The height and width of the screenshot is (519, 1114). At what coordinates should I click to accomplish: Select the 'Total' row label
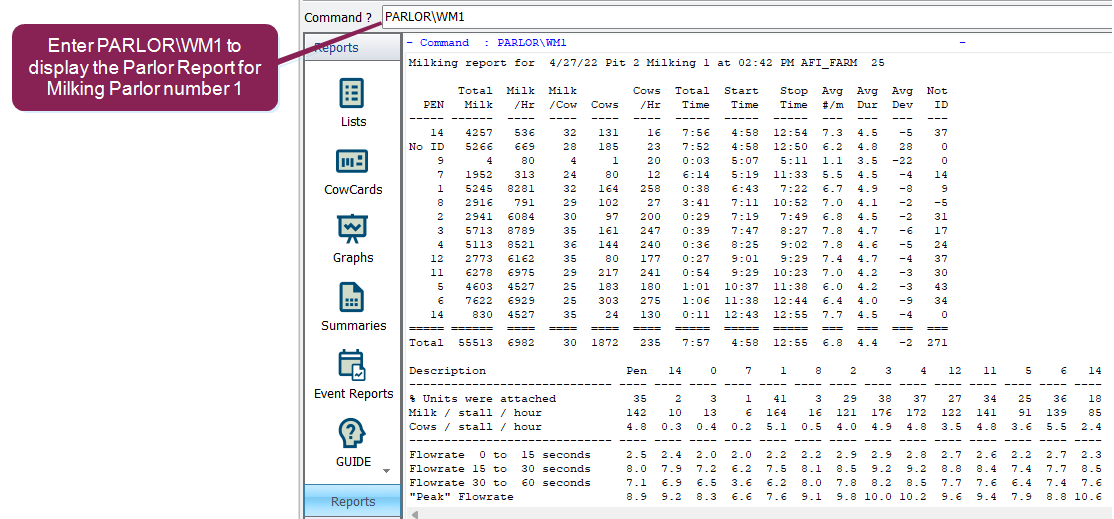tap(426, 342)
